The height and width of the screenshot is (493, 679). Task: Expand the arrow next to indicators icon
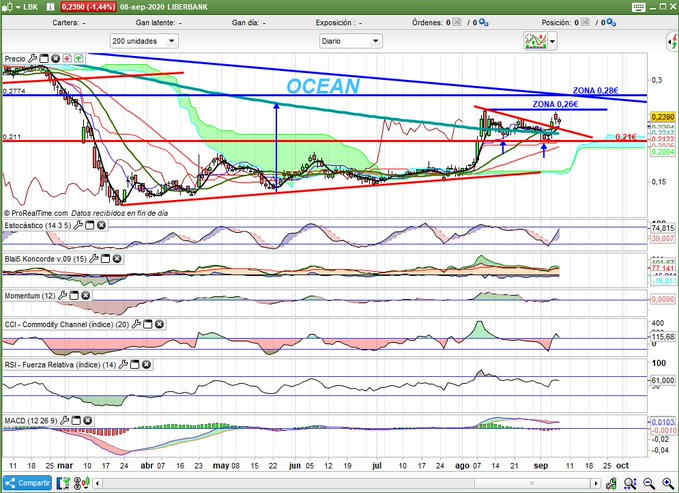553,42
